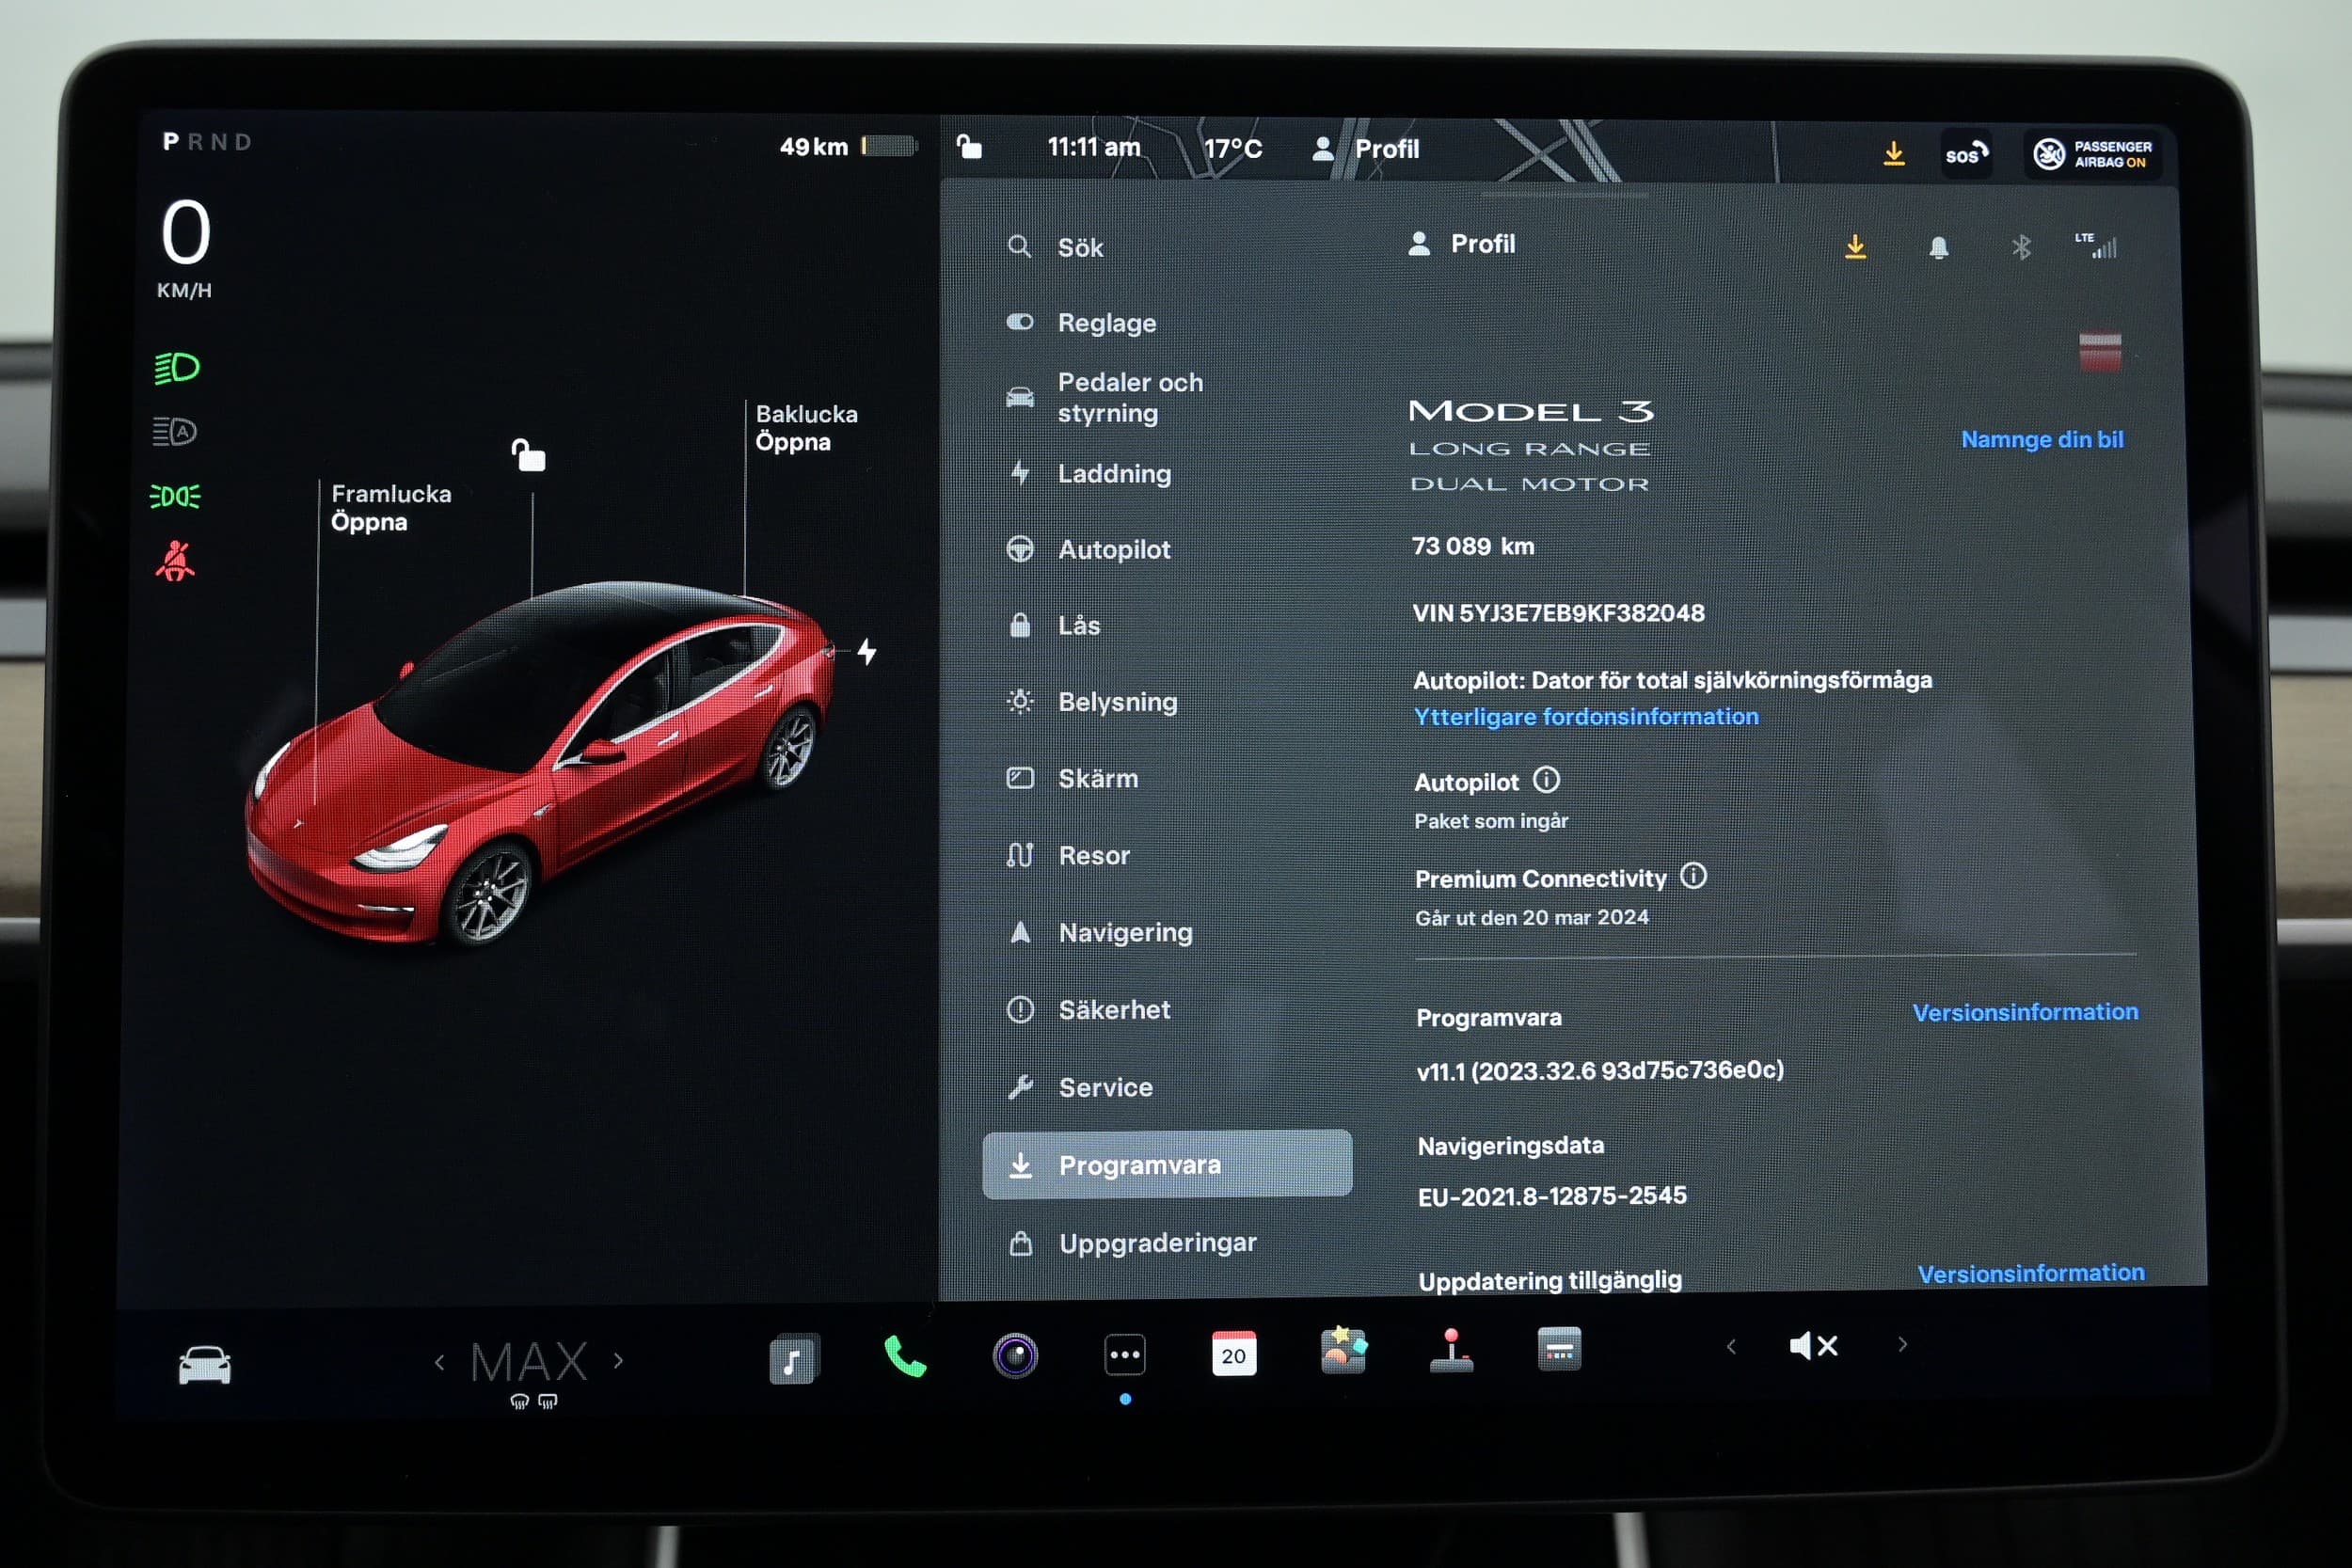Click the parking lights indicator icon
Image resolution: width=2352 pixels, height=1568 pixels.
(x=175, y=496)
